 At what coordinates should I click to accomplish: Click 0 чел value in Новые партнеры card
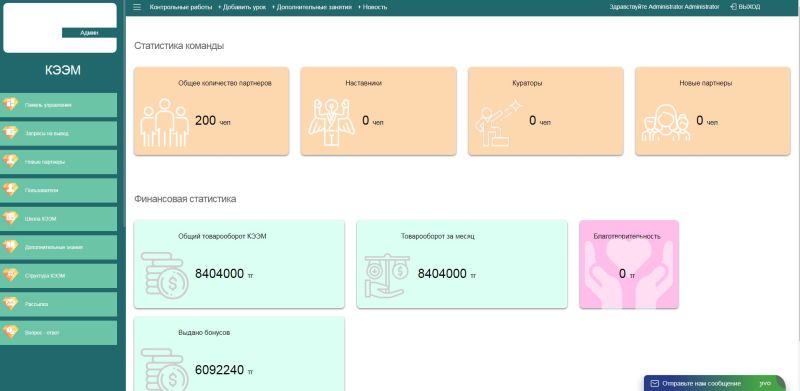coord(707,121)
